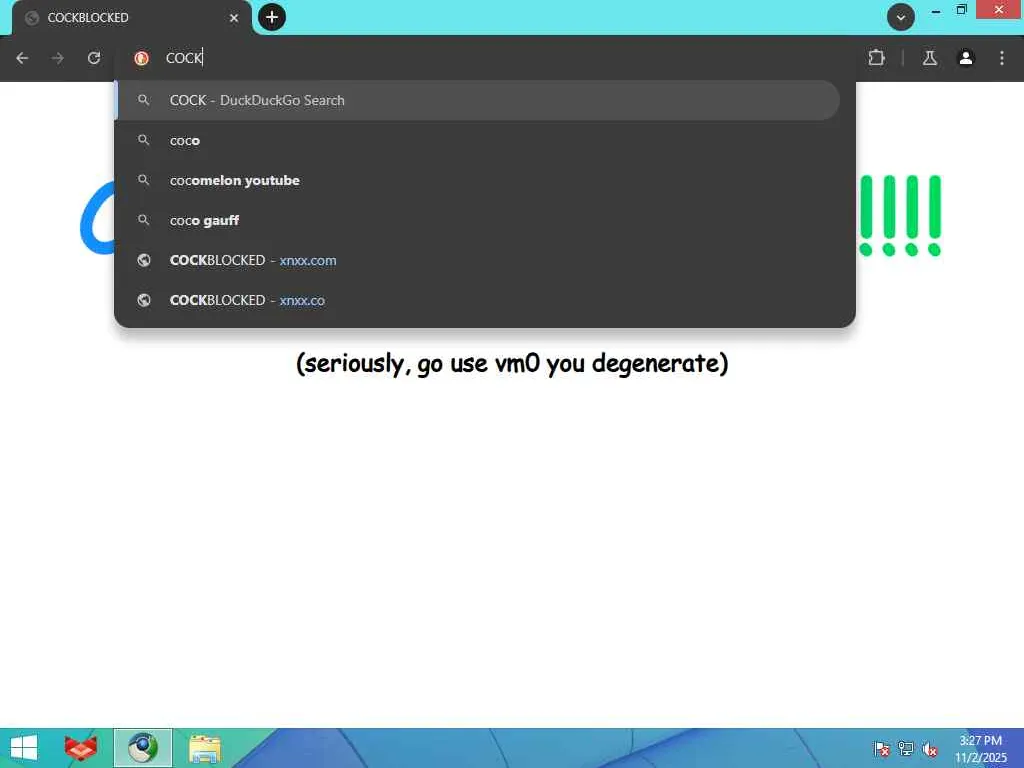The image size is (1024, 768).
Task: Click the muted volume tray icon
Action: pos(930,749)
